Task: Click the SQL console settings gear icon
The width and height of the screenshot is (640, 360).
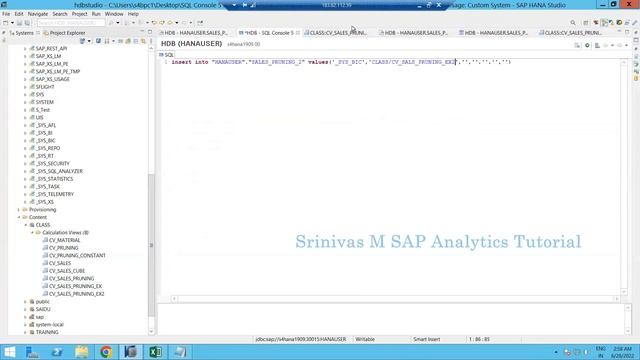Action: point(587,45)
